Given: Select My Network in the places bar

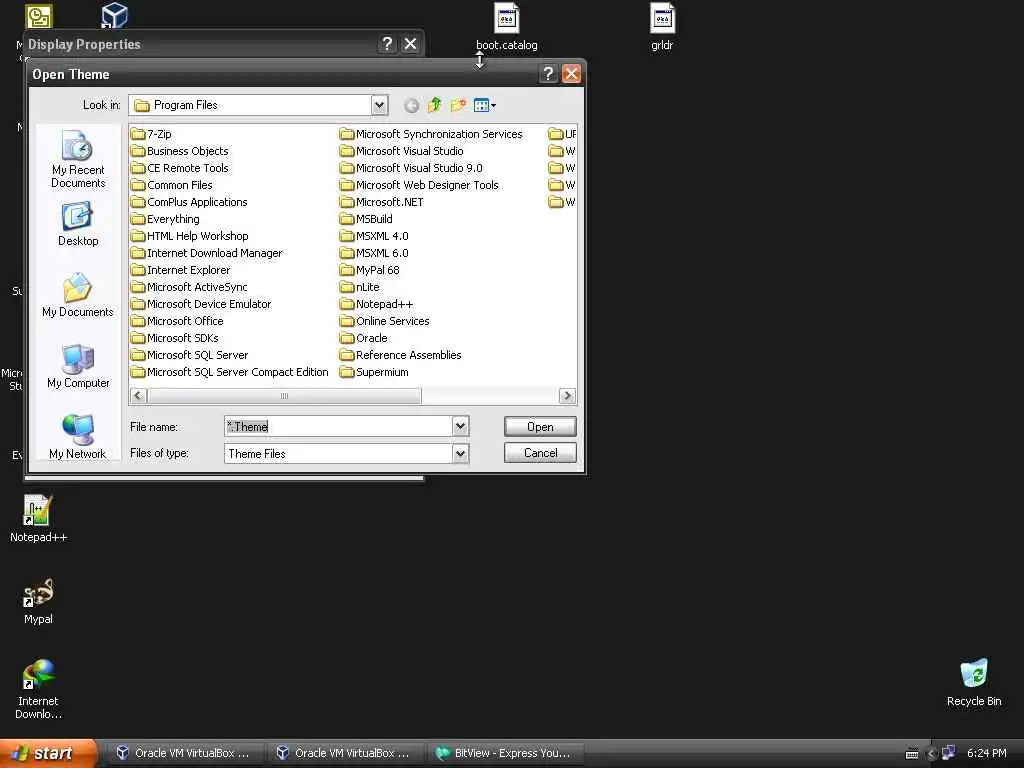Looking at the screenshot, I should [78, 436].
